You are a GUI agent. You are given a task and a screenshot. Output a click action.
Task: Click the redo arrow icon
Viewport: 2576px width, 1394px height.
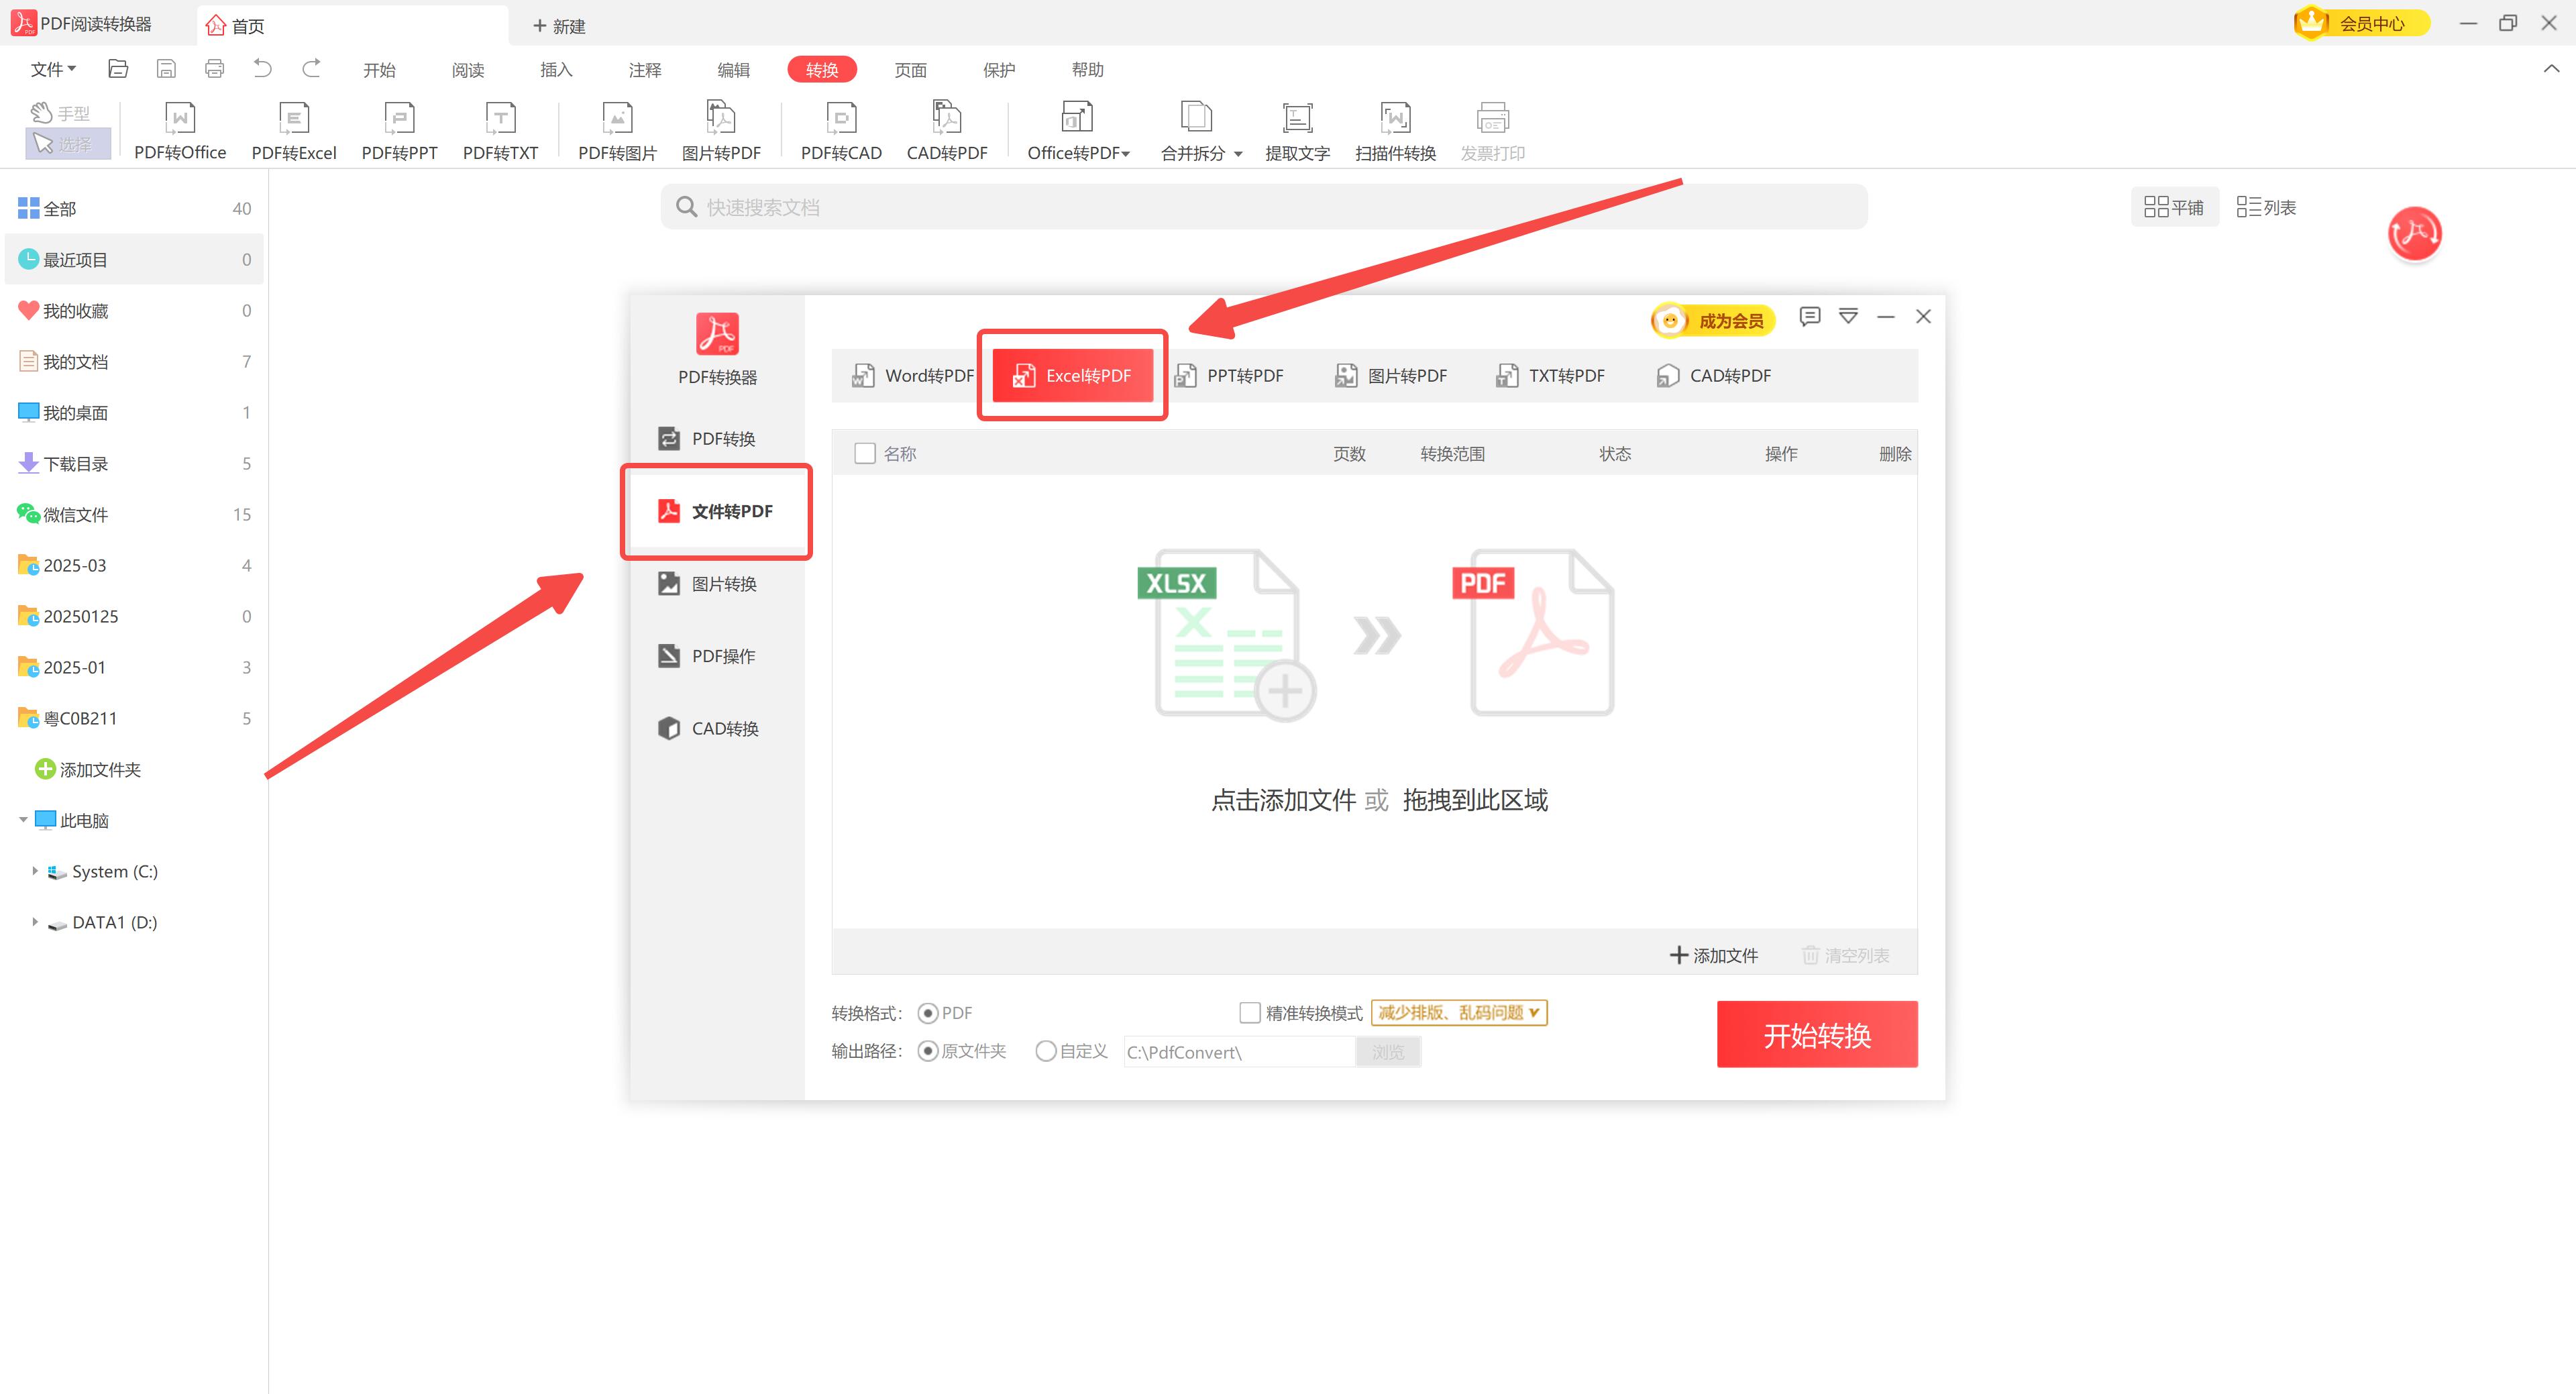pyautogui.click(x=311, y=68)
